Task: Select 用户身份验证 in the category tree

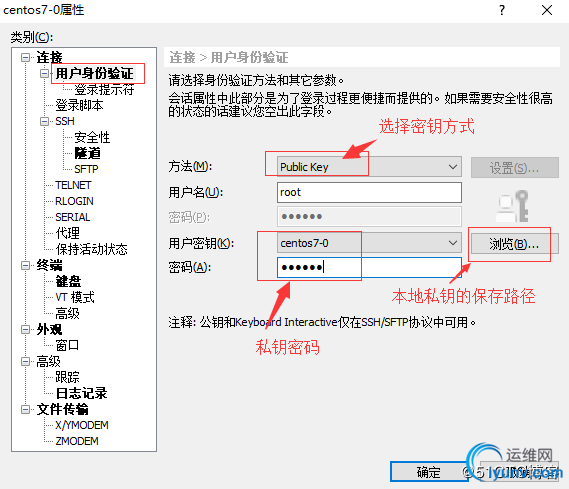Action: click(x=94, y=74)
